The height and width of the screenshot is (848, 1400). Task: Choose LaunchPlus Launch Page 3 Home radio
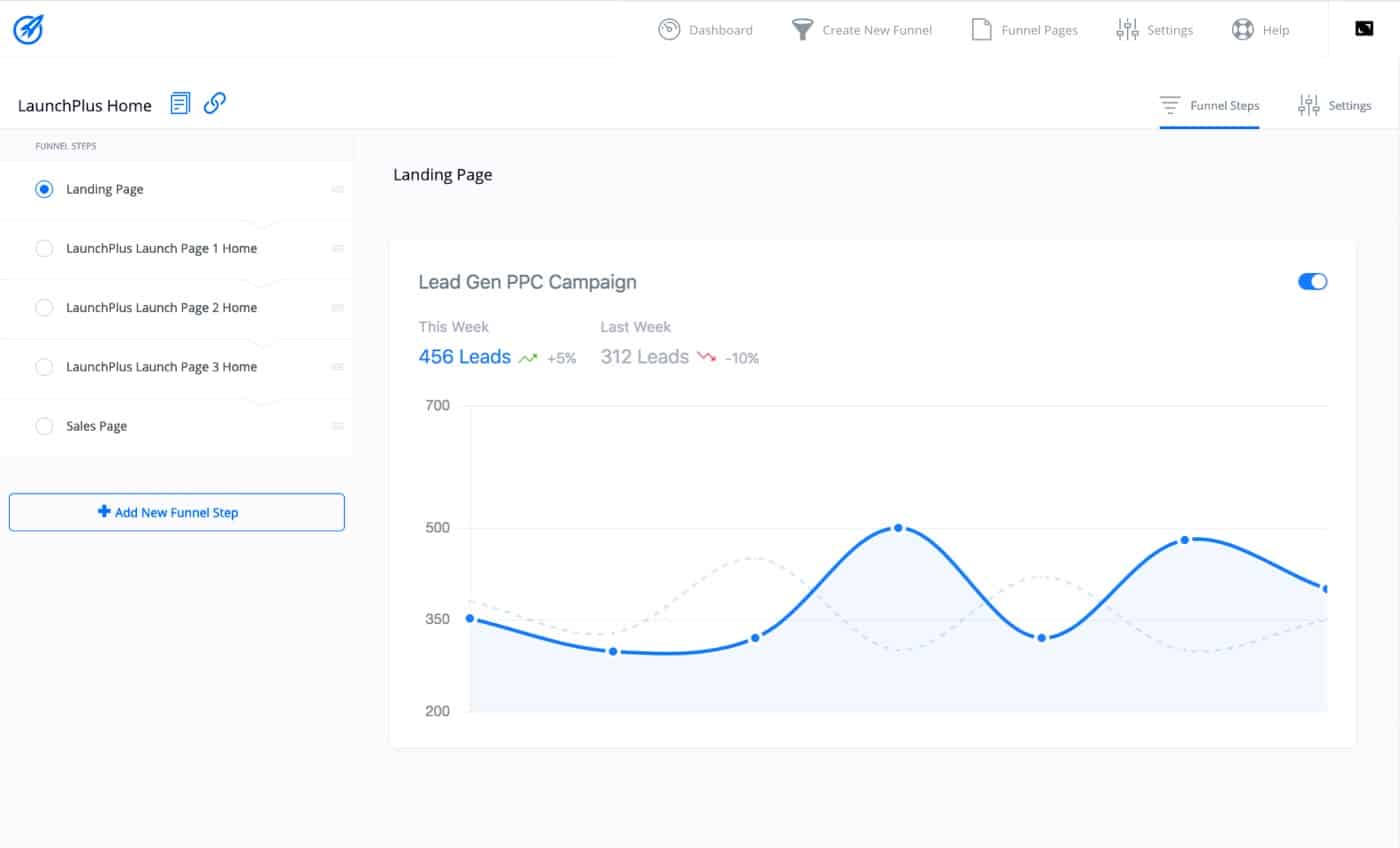pyautogui.click(x=44, y=367)
